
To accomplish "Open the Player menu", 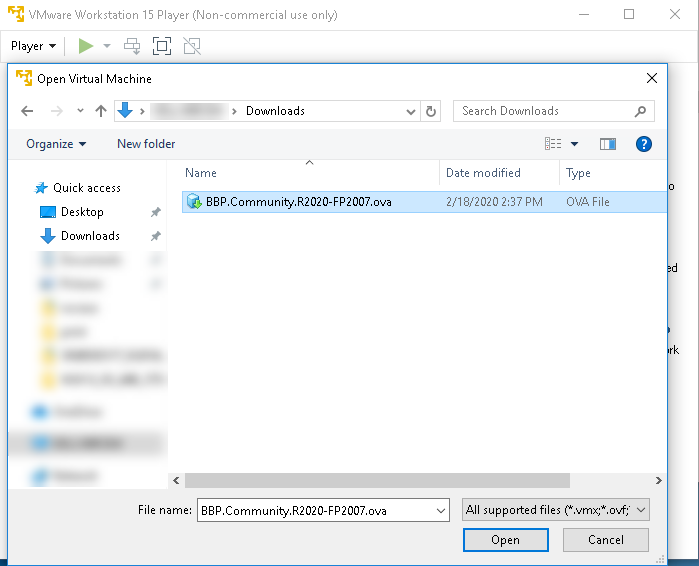I will [x=33, y=46].
